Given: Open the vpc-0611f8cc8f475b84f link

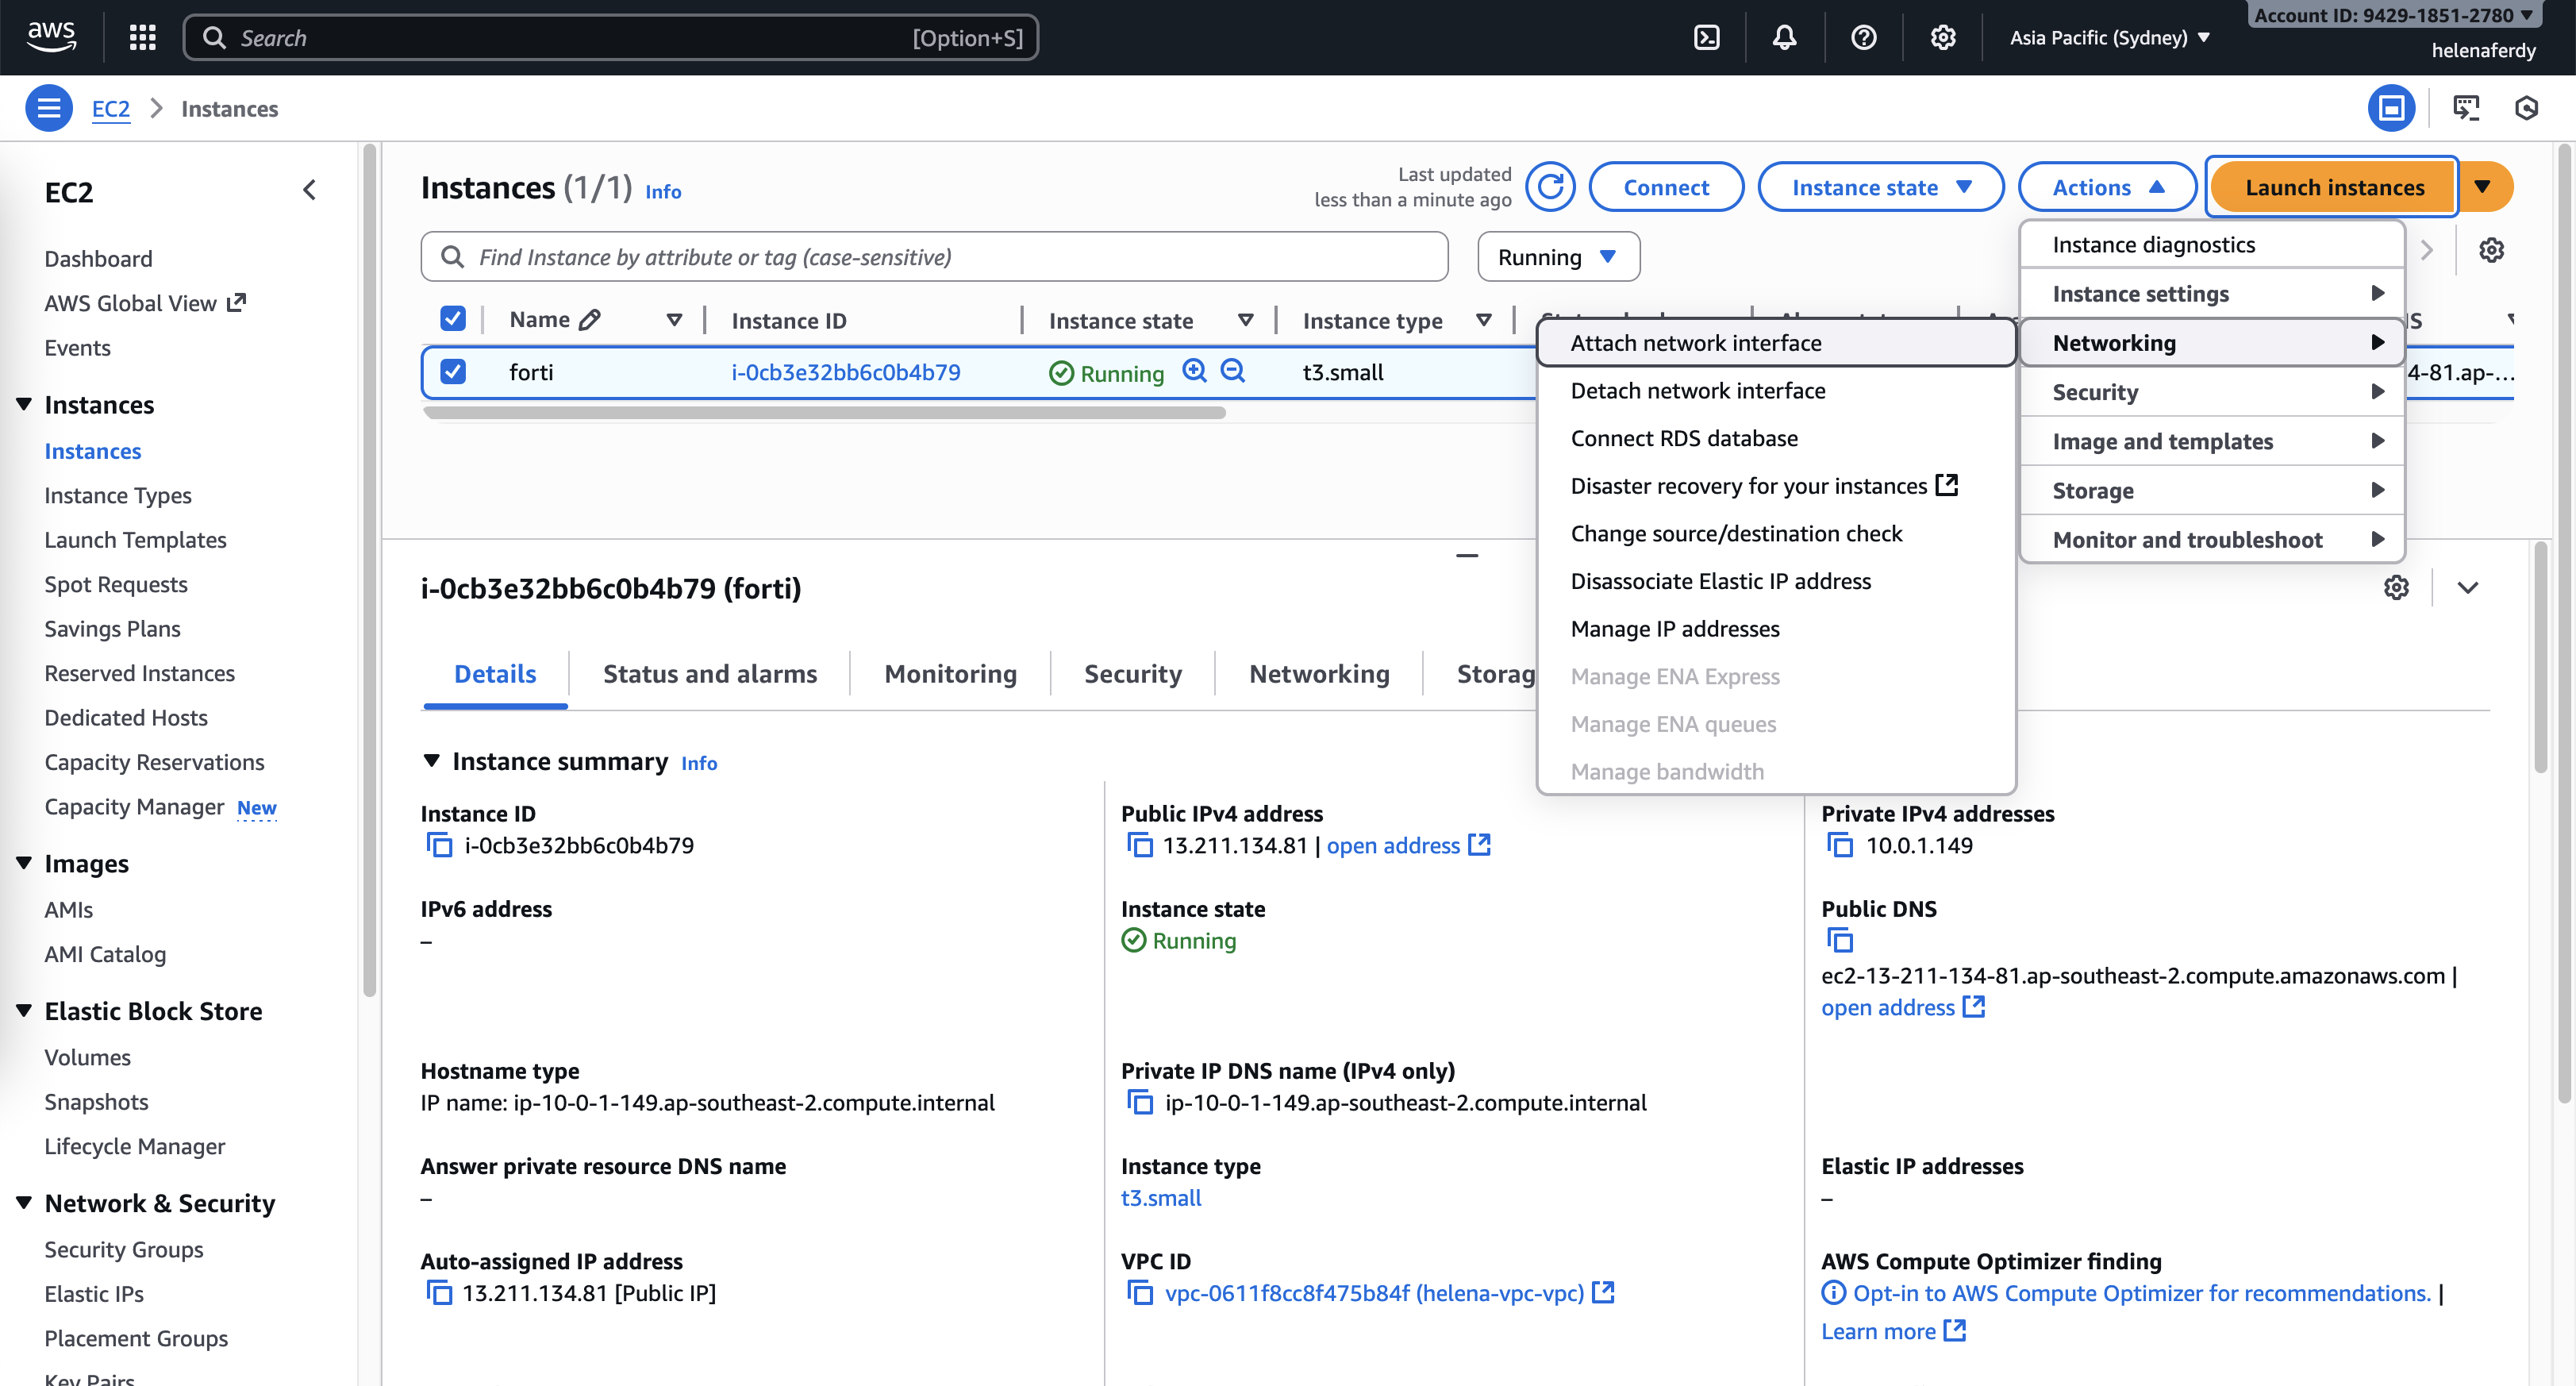Looking at the screenshot, I should [x=1374, y=1293].
